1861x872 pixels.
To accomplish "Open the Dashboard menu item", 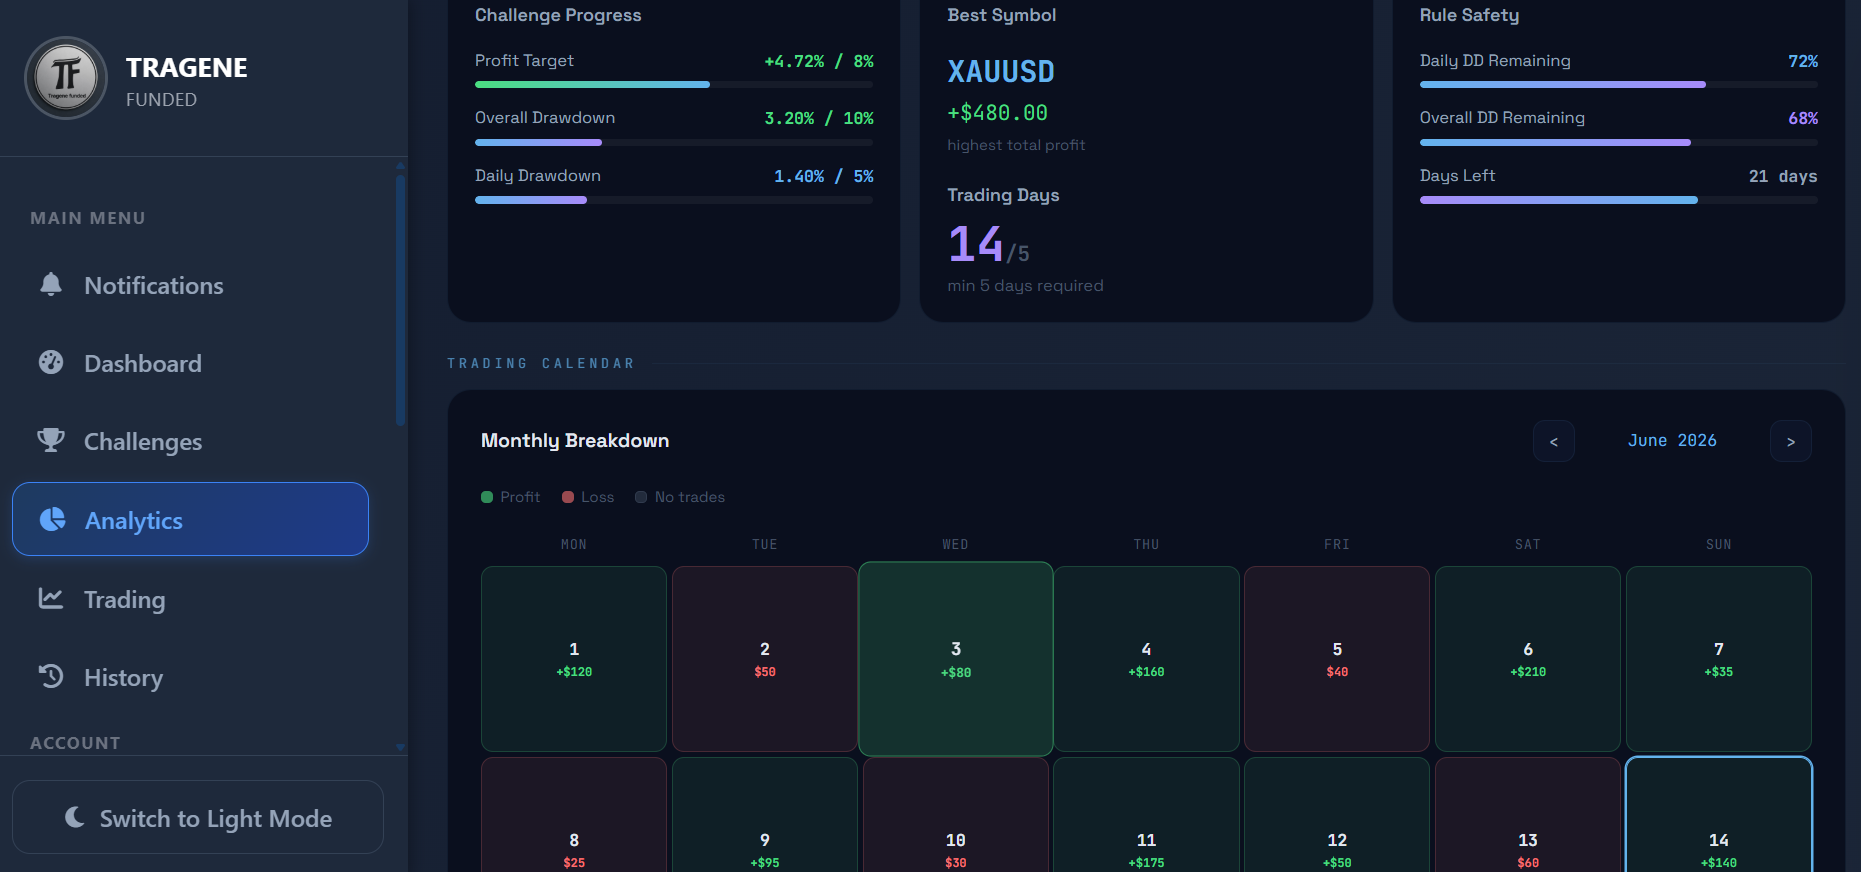I will [x=190, y=363].
